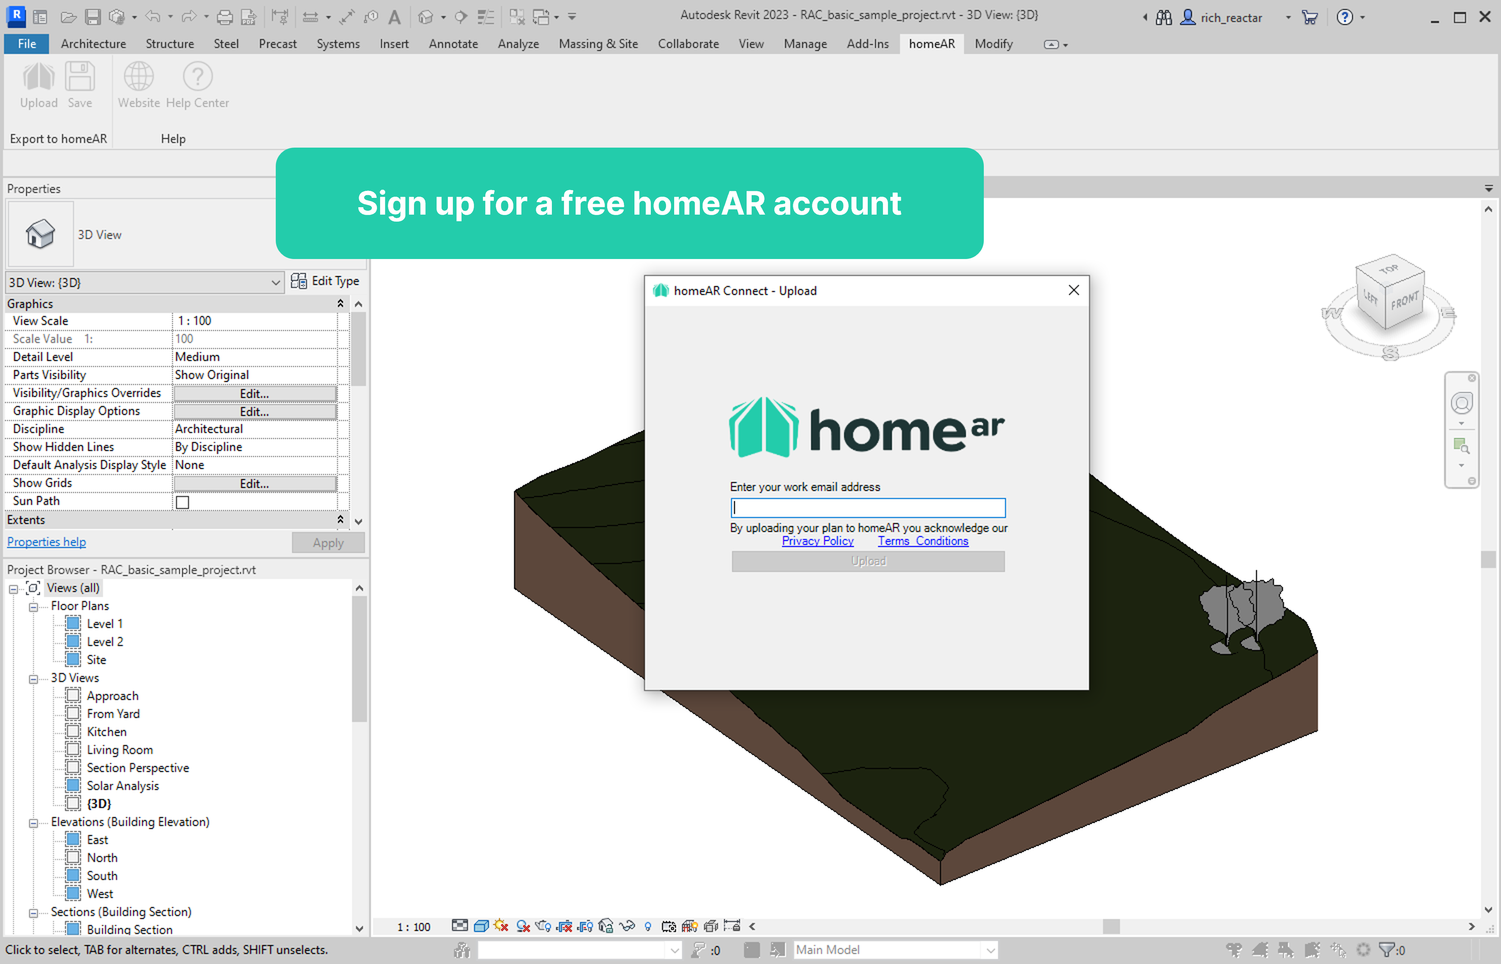Click the Close Inactive Views icon
Screen dimensions: 1501x964
coord(517,17)
